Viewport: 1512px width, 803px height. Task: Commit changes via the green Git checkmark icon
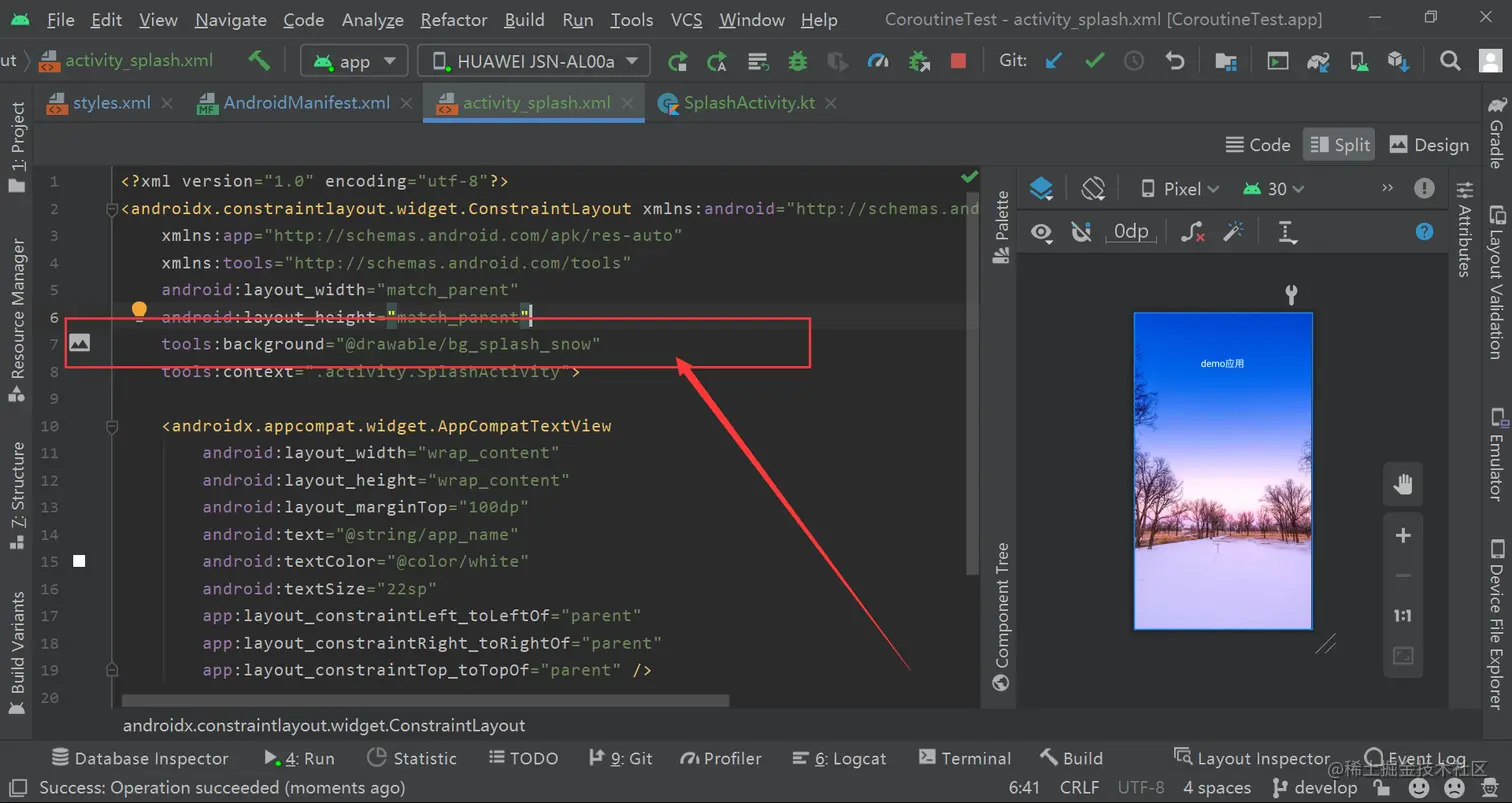coord(1093,61)
